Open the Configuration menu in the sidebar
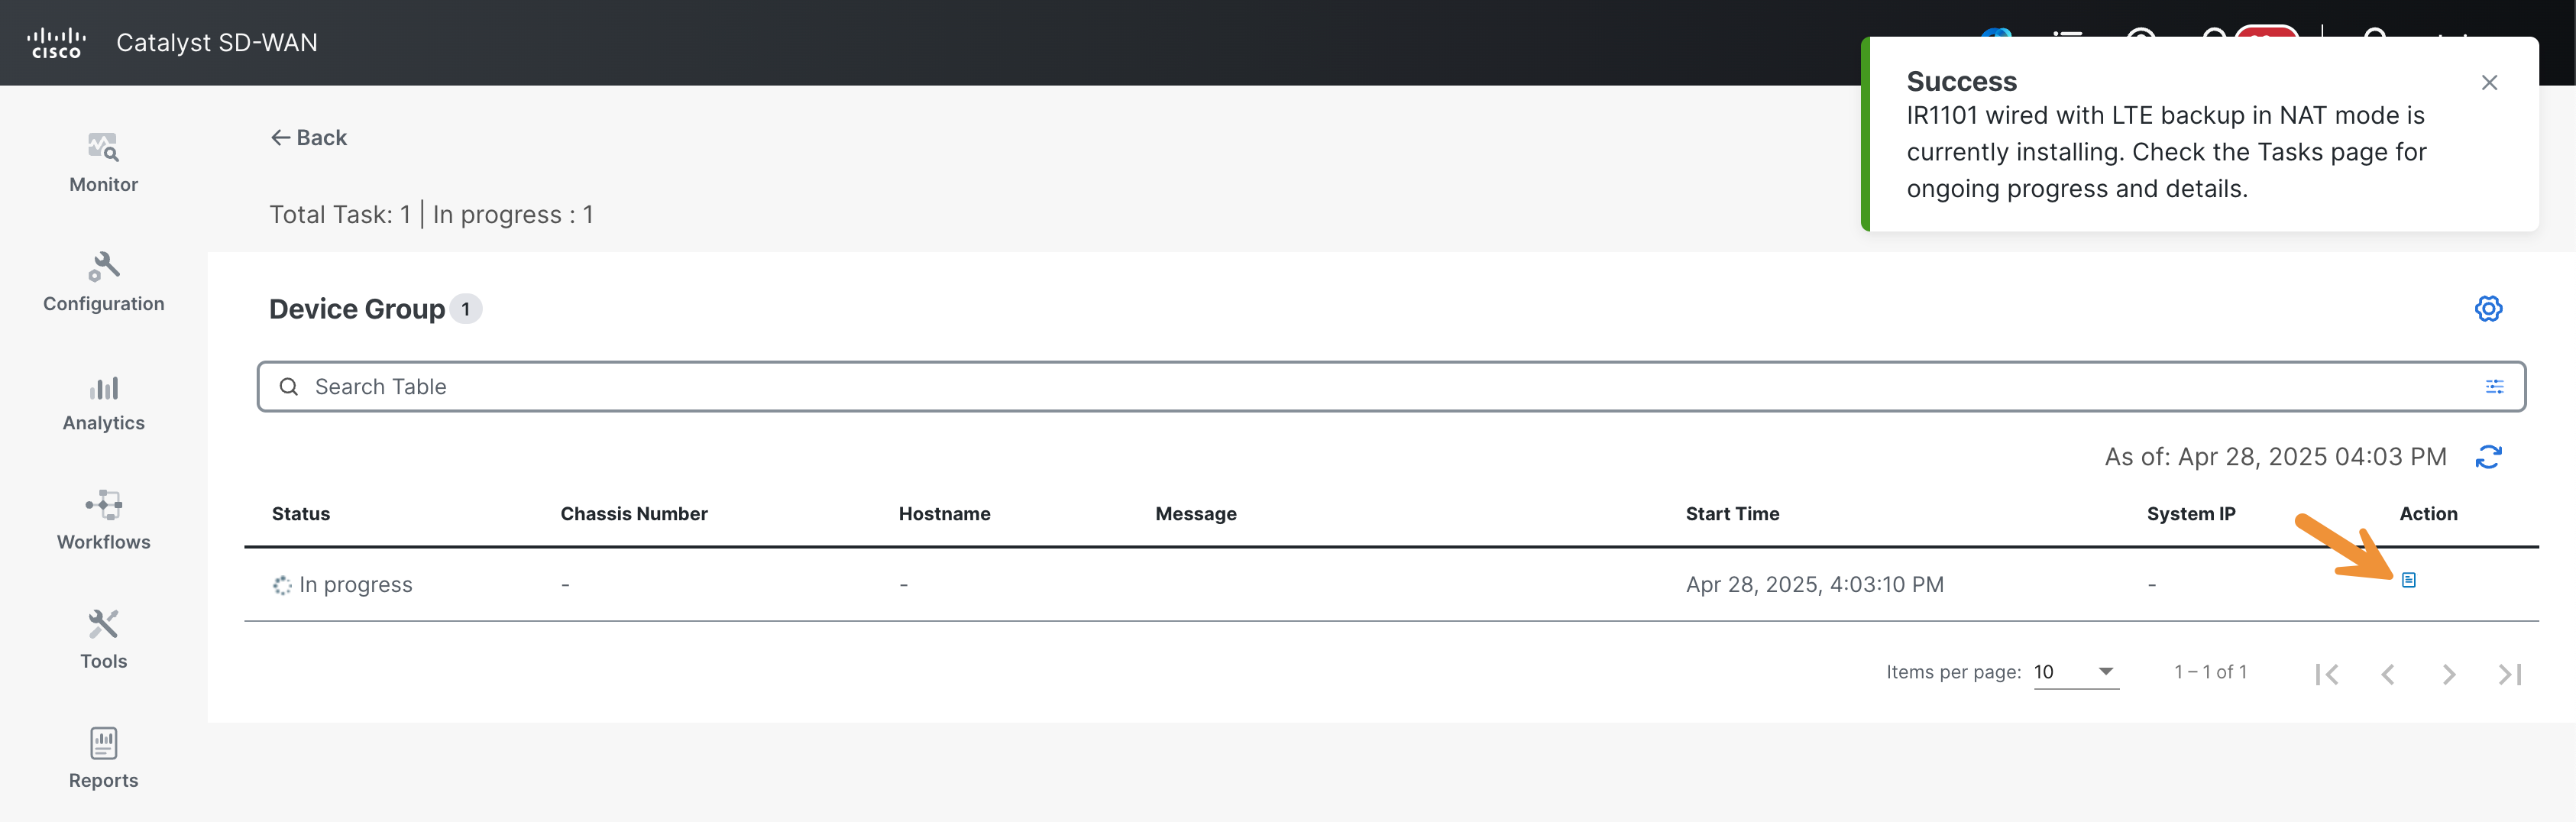Viewport: 2576px width, 822px height. pyautogui.click(x=103, y=282)
